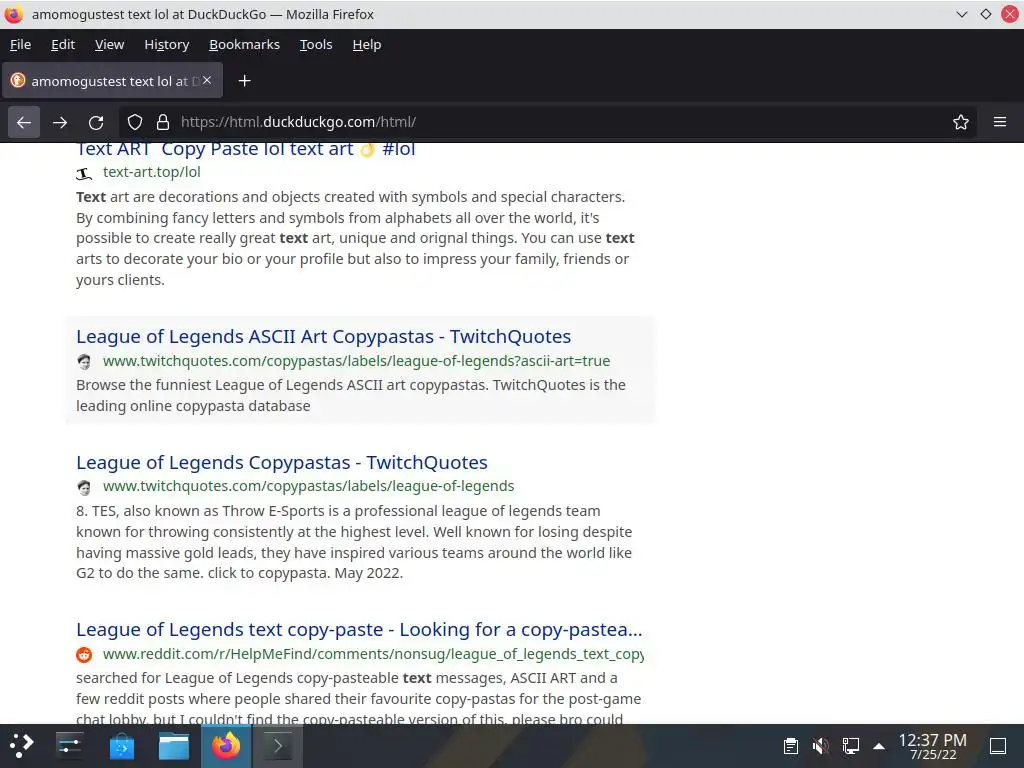Go back to the previous page
The width and height of the screenshot is (1024, 768).
pyautogui.click(x=24, y=122)
